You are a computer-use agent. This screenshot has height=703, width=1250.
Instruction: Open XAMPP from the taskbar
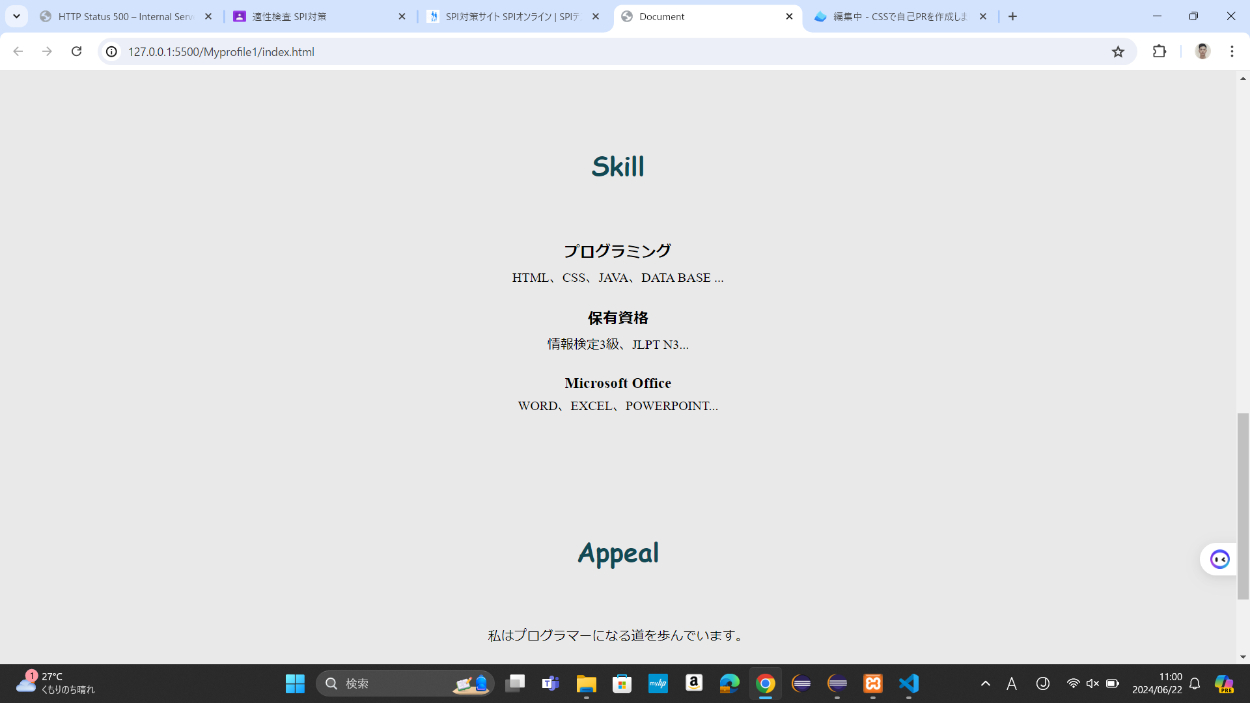[873, 684]
